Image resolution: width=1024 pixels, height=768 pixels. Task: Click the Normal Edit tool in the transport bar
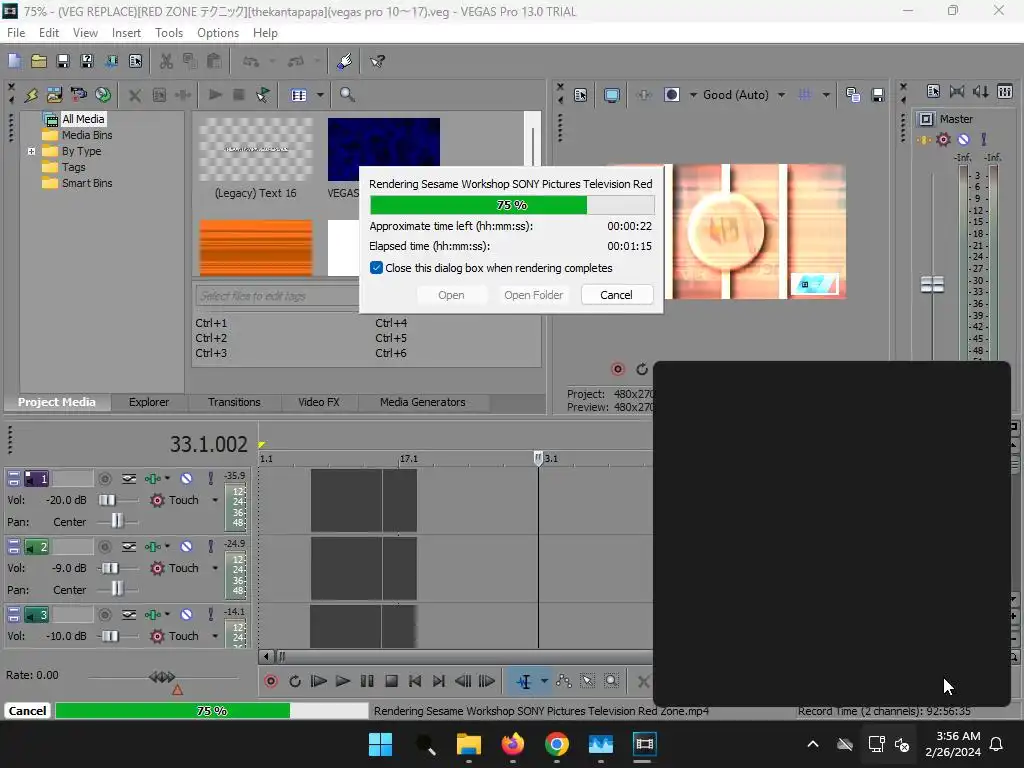(x=524, y=682)
